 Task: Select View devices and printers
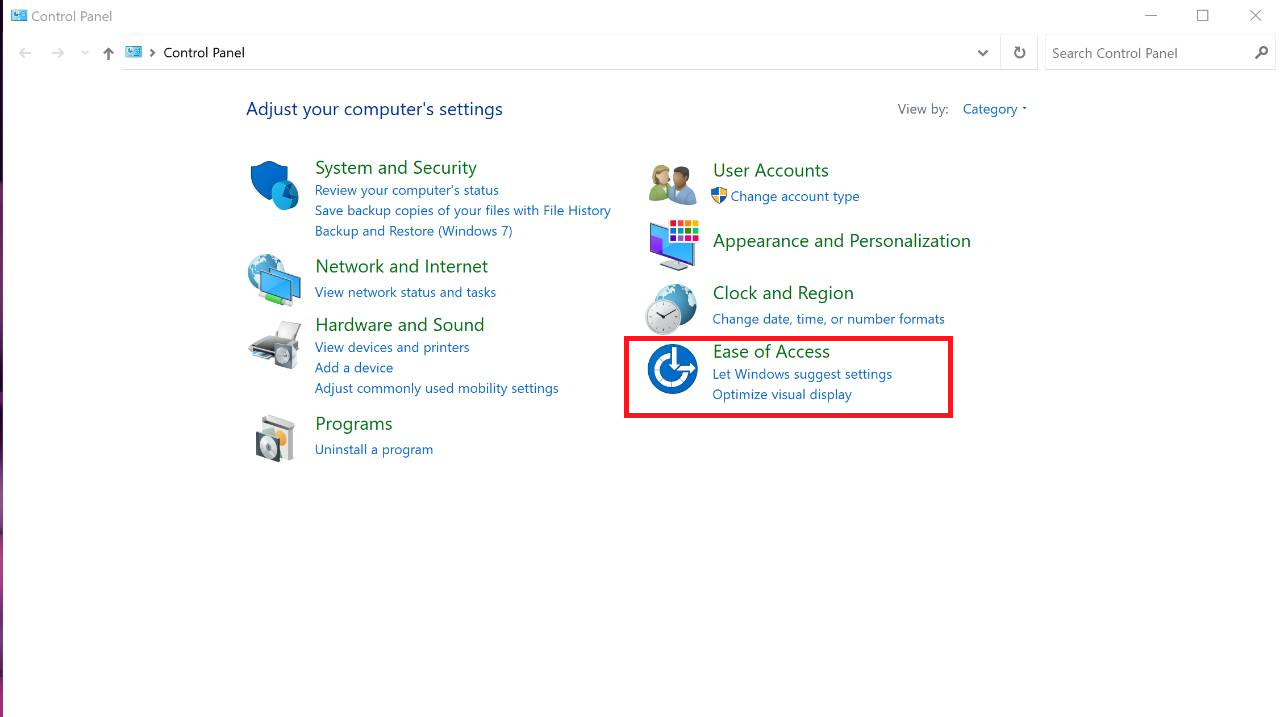coord(392,347)
